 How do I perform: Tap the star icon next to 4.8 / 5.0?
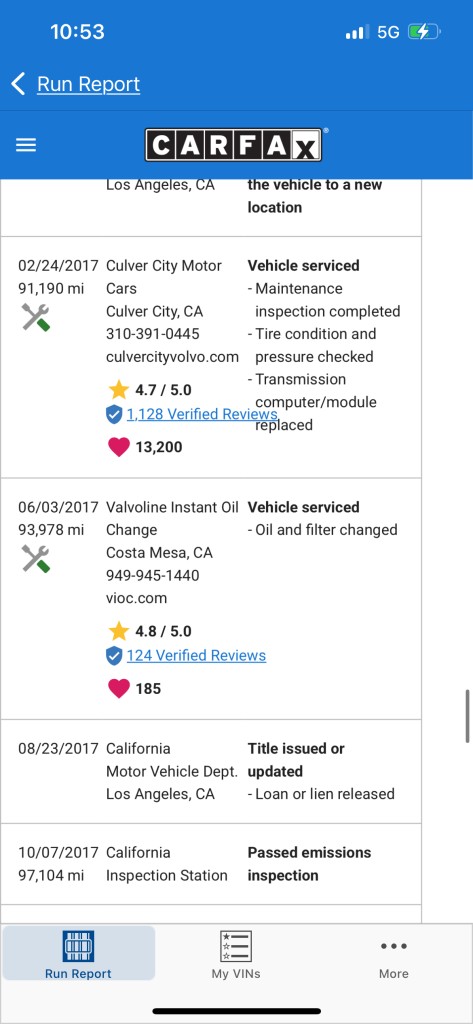(119, 632)
